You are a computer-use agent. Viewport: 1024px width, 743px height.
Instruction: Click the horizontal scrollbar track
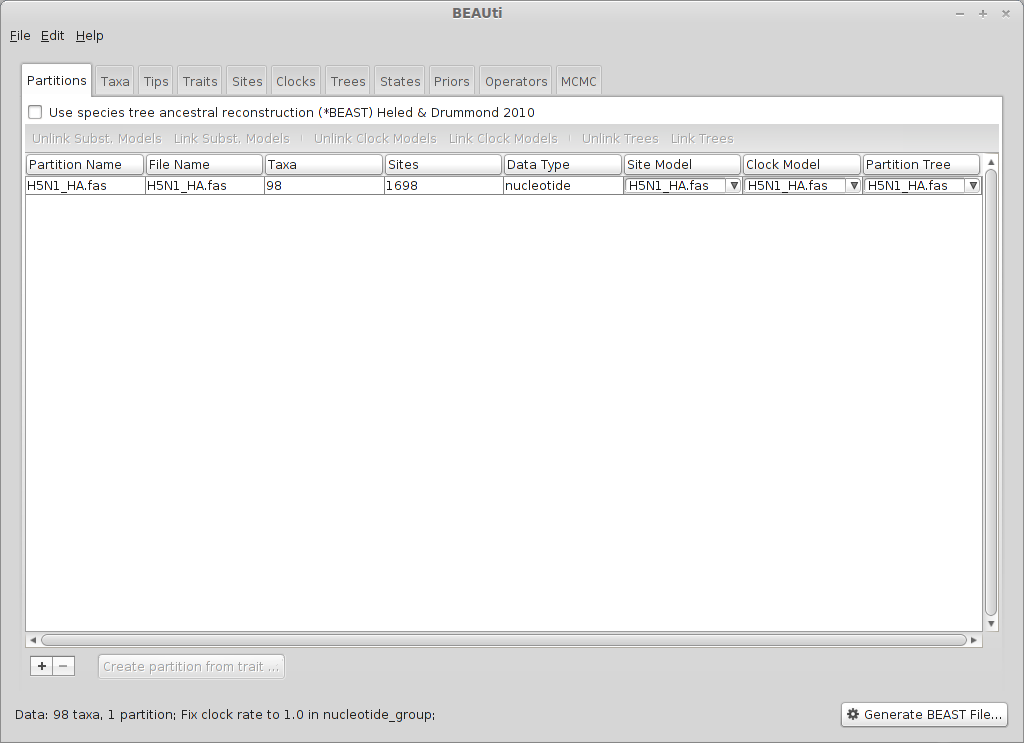(504, 640)
